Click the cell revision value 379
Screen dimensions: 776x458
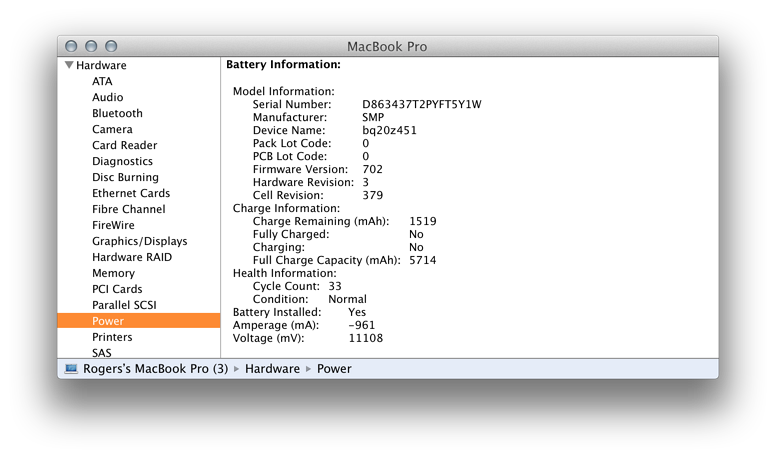click(x=373, y=195)
